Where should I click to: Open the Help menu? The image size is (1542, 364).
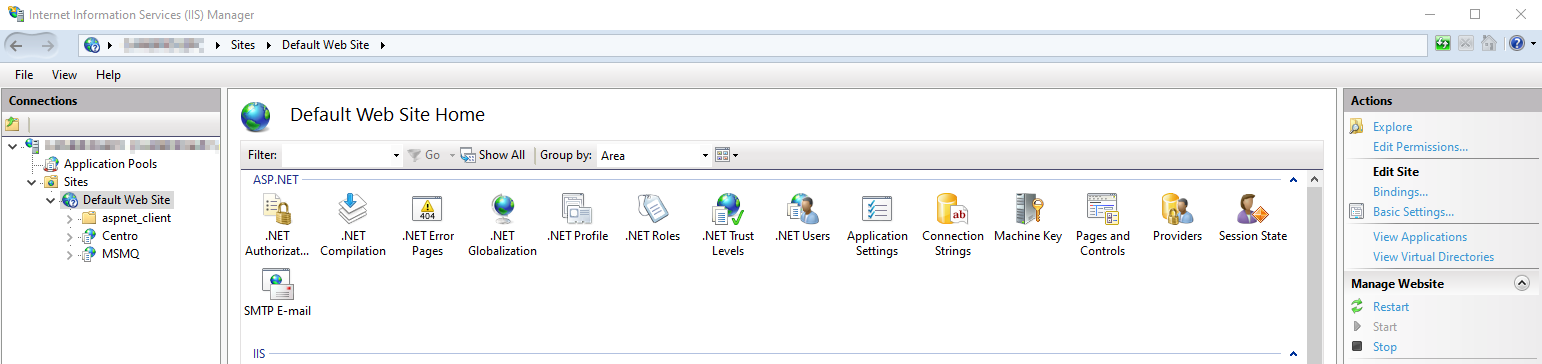click(x=108, y=75)
